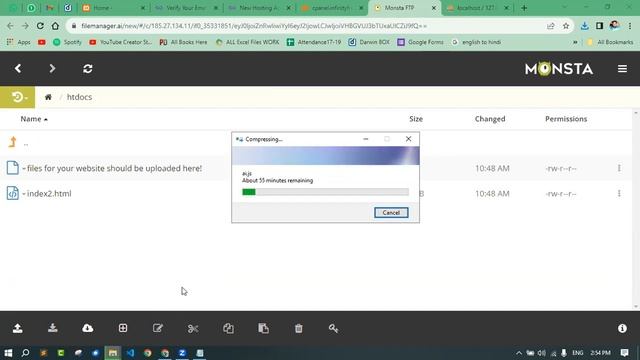Click the paste toolbar icon

click(x=263, y=328)
